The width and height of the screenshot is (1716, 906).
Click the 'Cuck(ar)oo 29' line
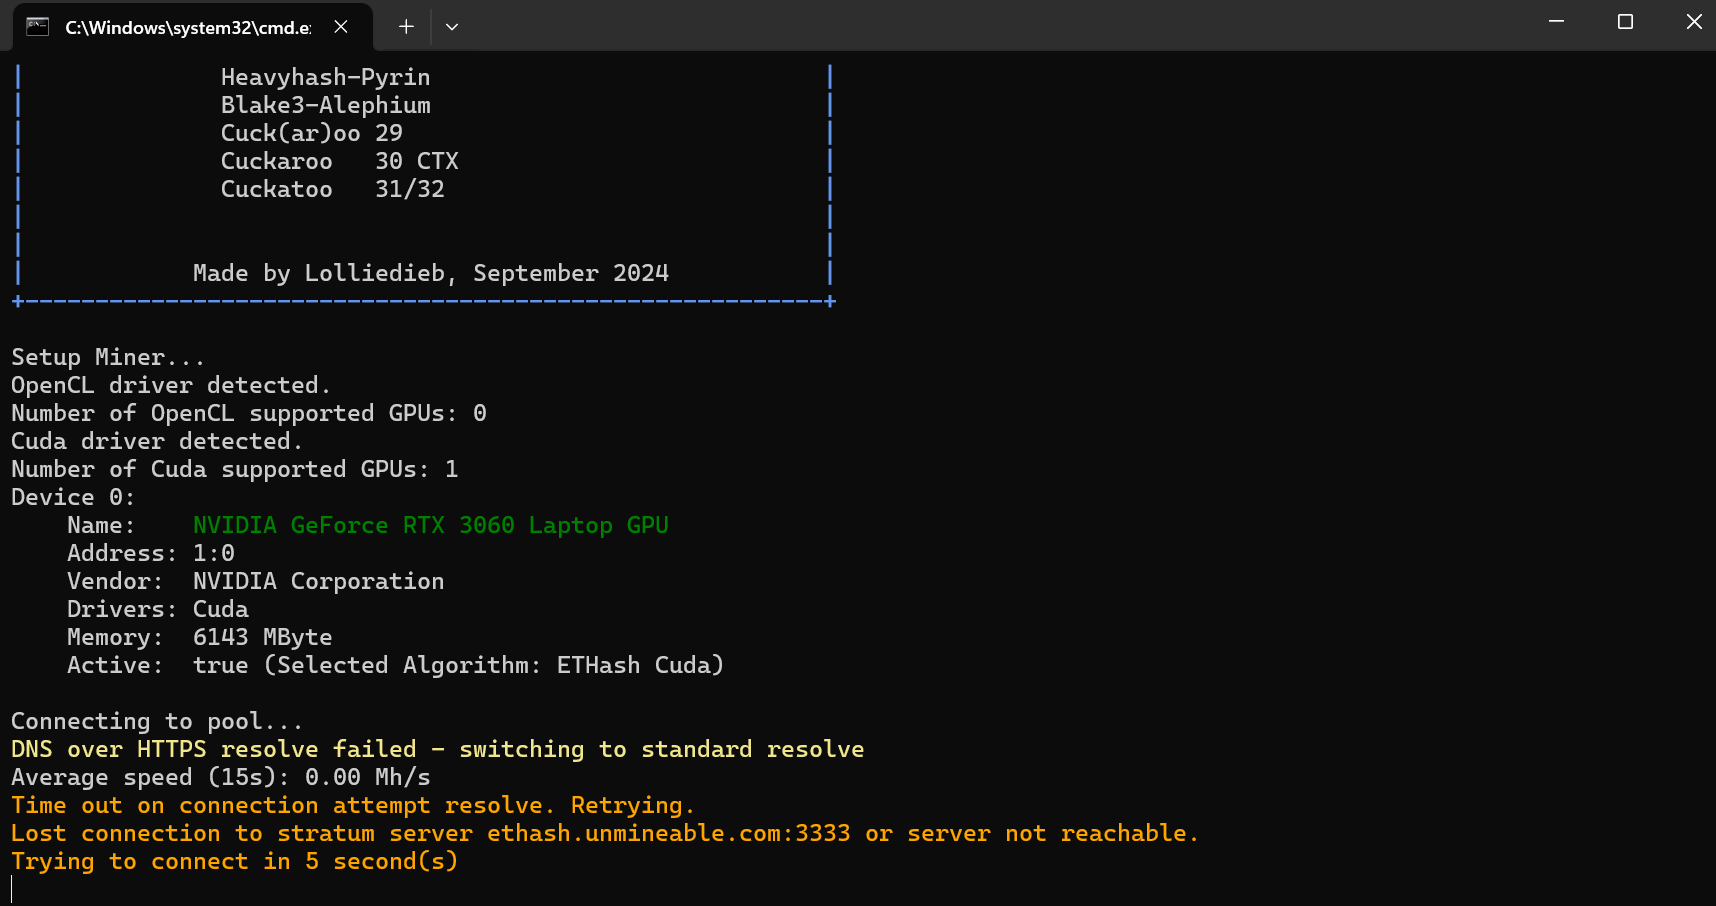click(311, 133)
